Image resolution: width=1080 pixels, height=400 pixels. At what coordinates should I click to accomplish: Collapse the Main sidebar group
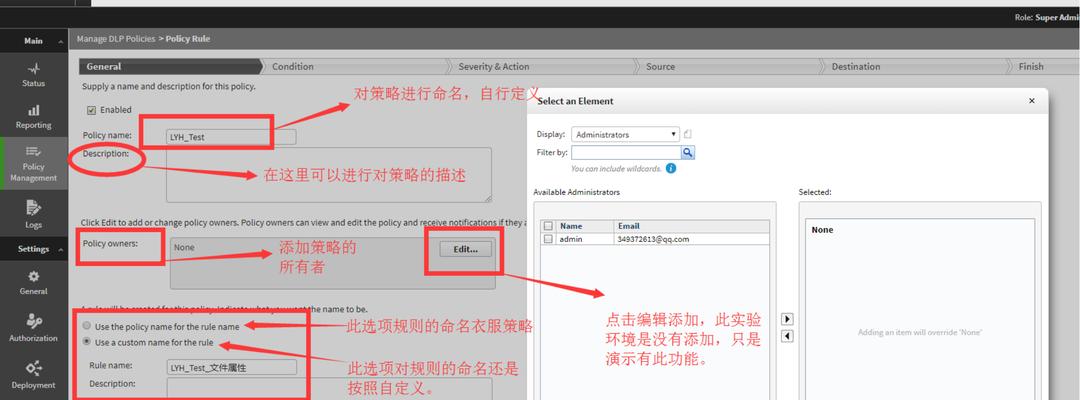point(61,41)
